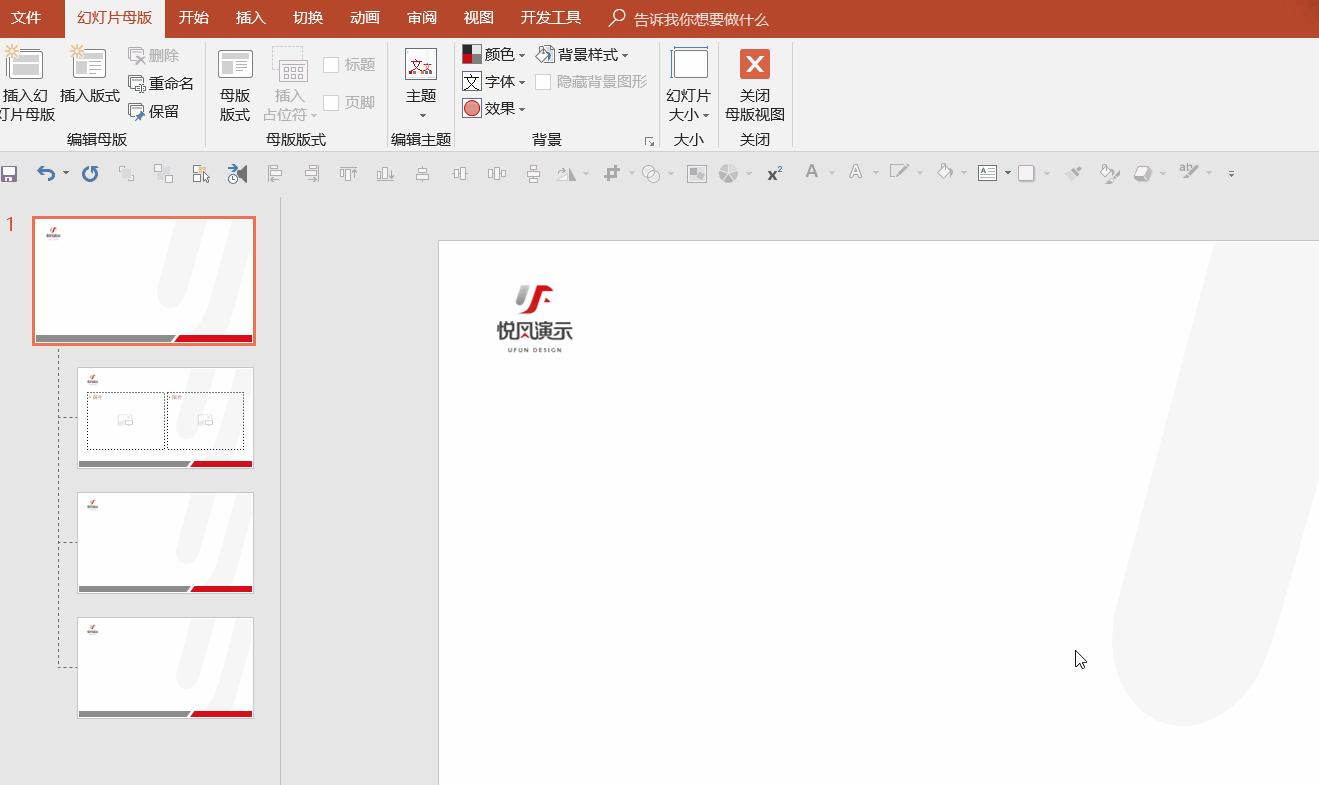Open the 主题 (Themes) dropdown
Screen dimensions: 1319x785
coord(421,84)
